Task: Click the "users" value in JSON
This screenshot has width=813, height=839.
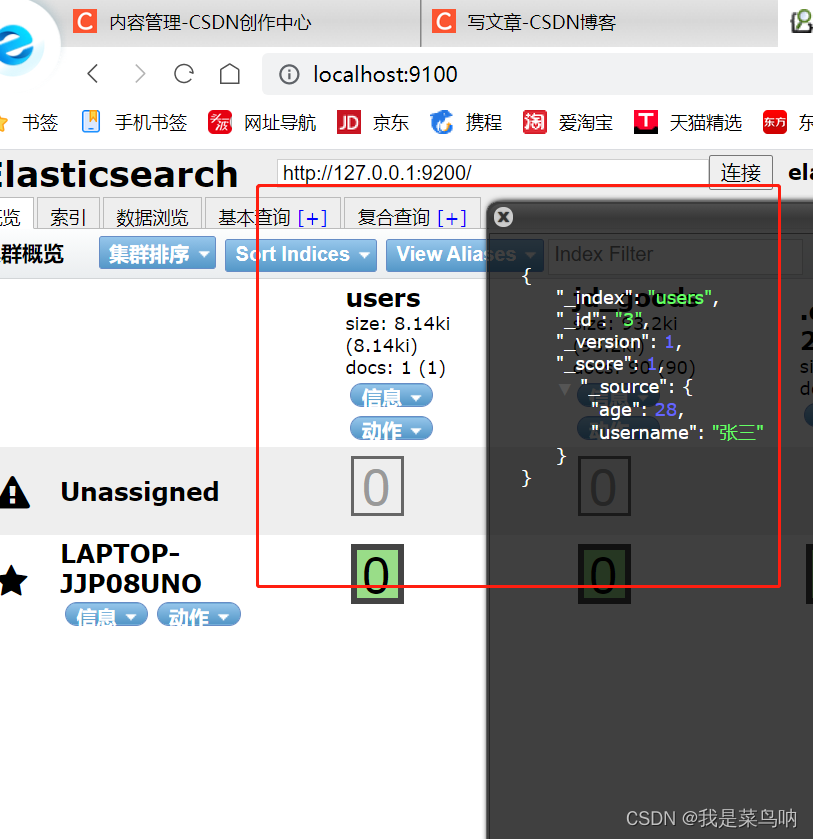Action: (x=680, y=298)
